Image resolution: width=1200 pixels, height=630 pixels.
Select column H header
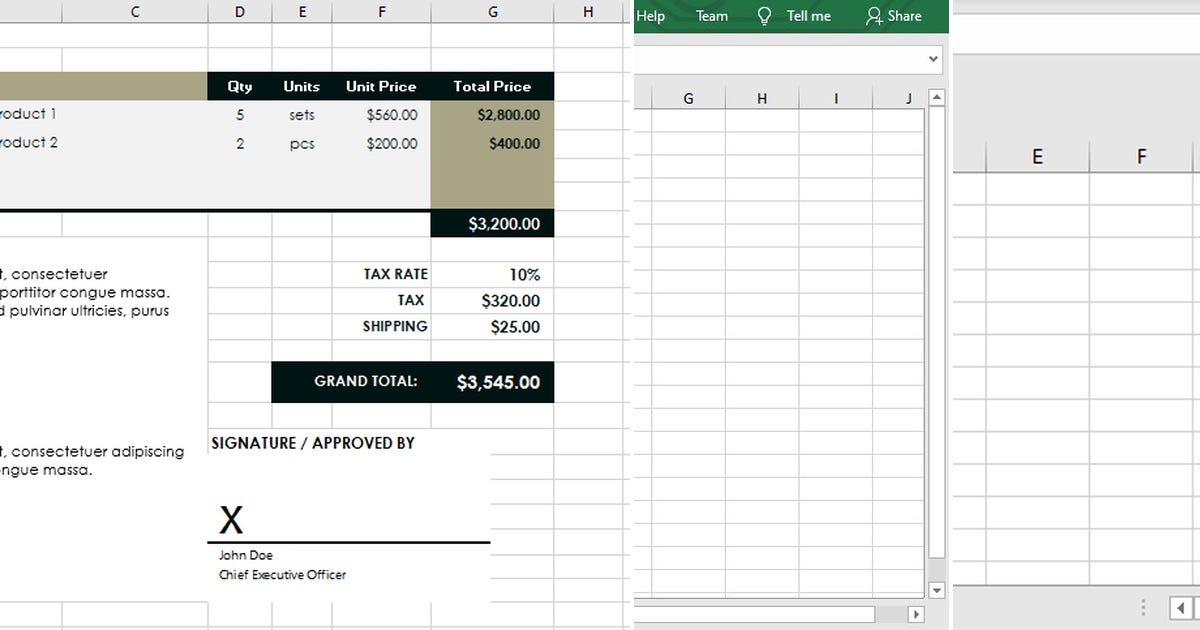588,12
